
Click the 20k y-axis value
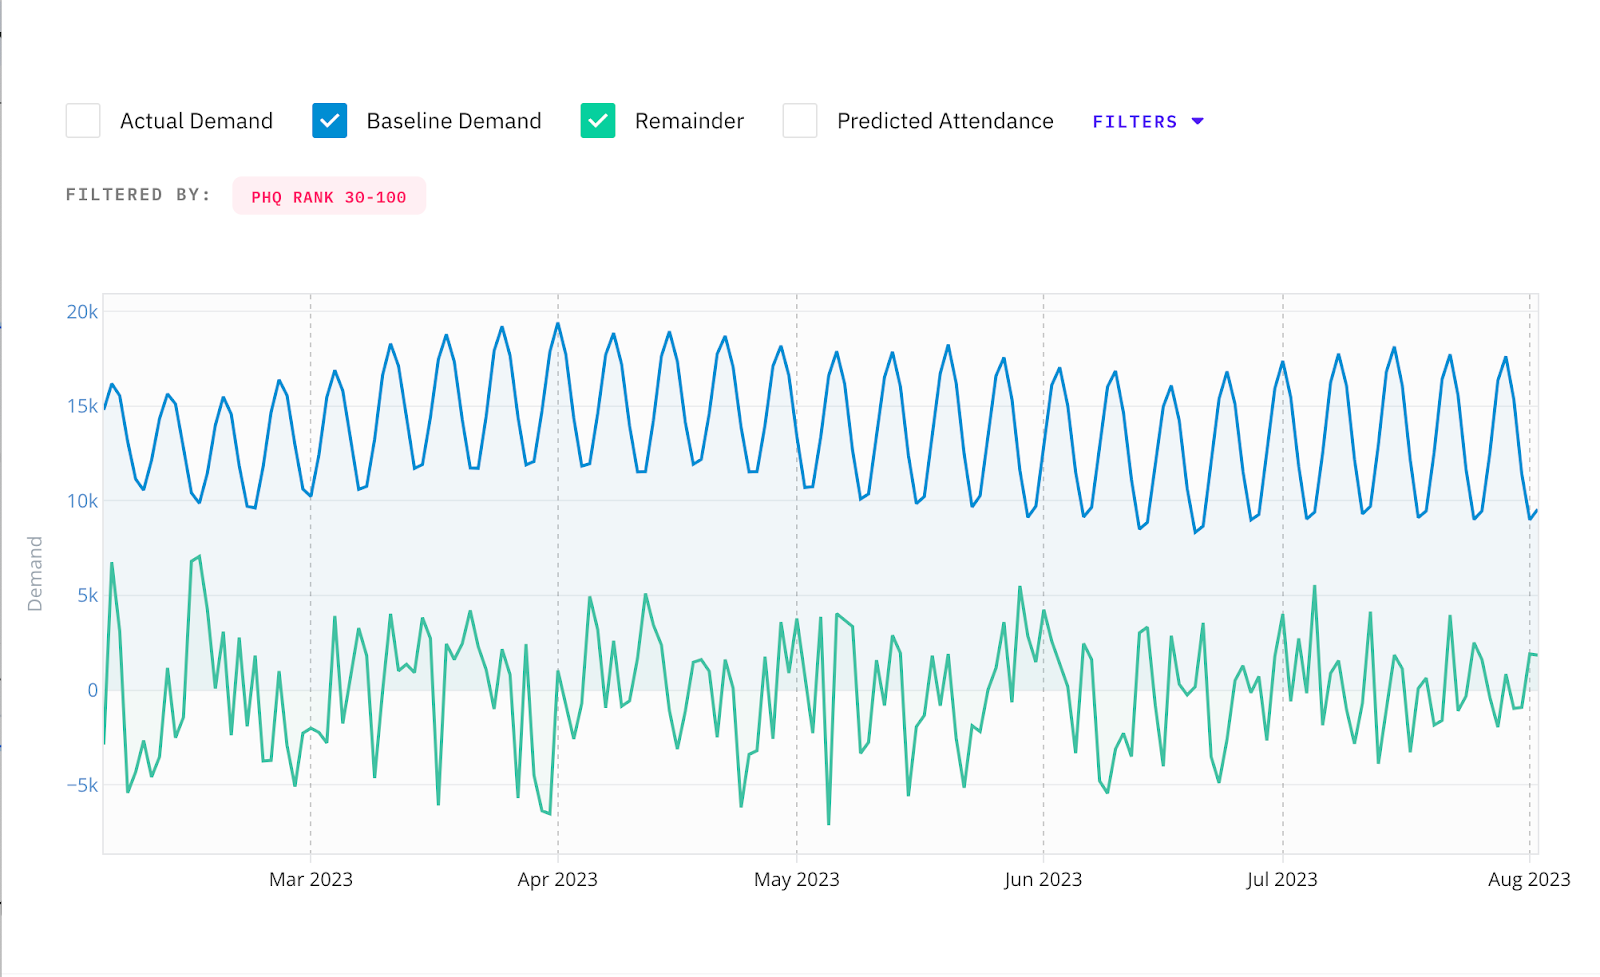82,312
